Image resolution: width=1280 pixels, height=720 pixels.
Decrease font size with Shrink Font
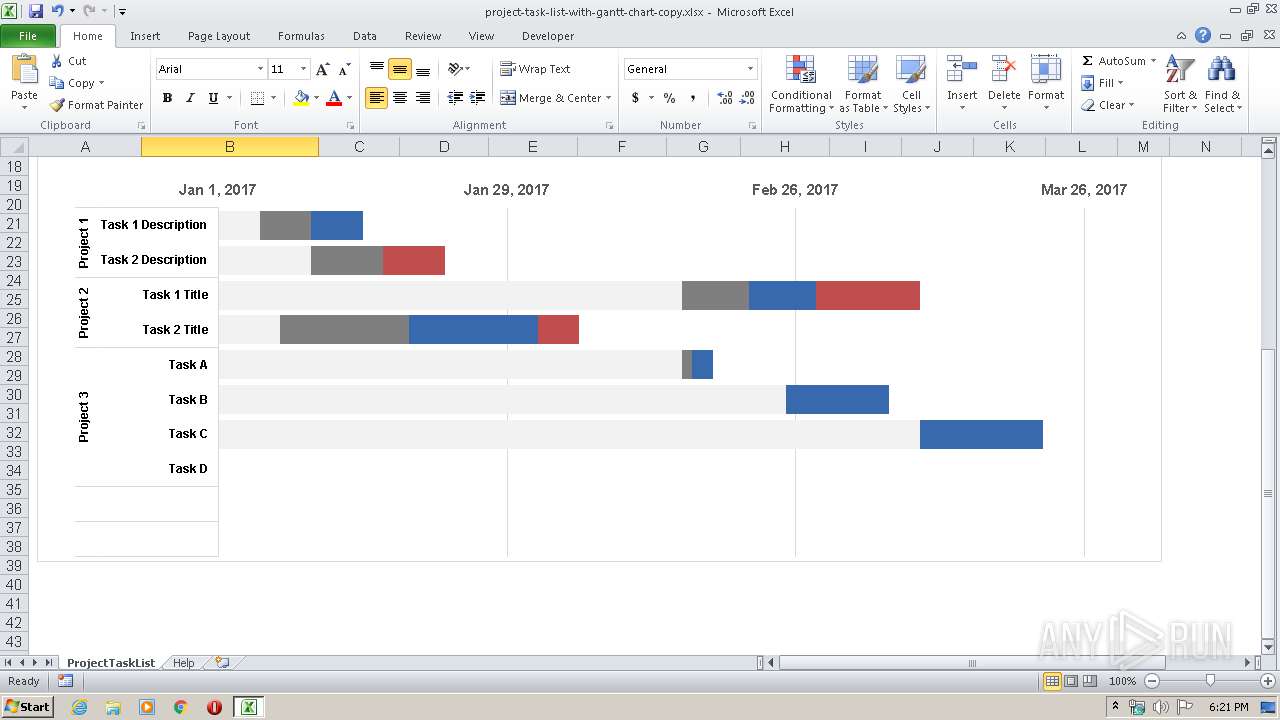coord(344,69)
